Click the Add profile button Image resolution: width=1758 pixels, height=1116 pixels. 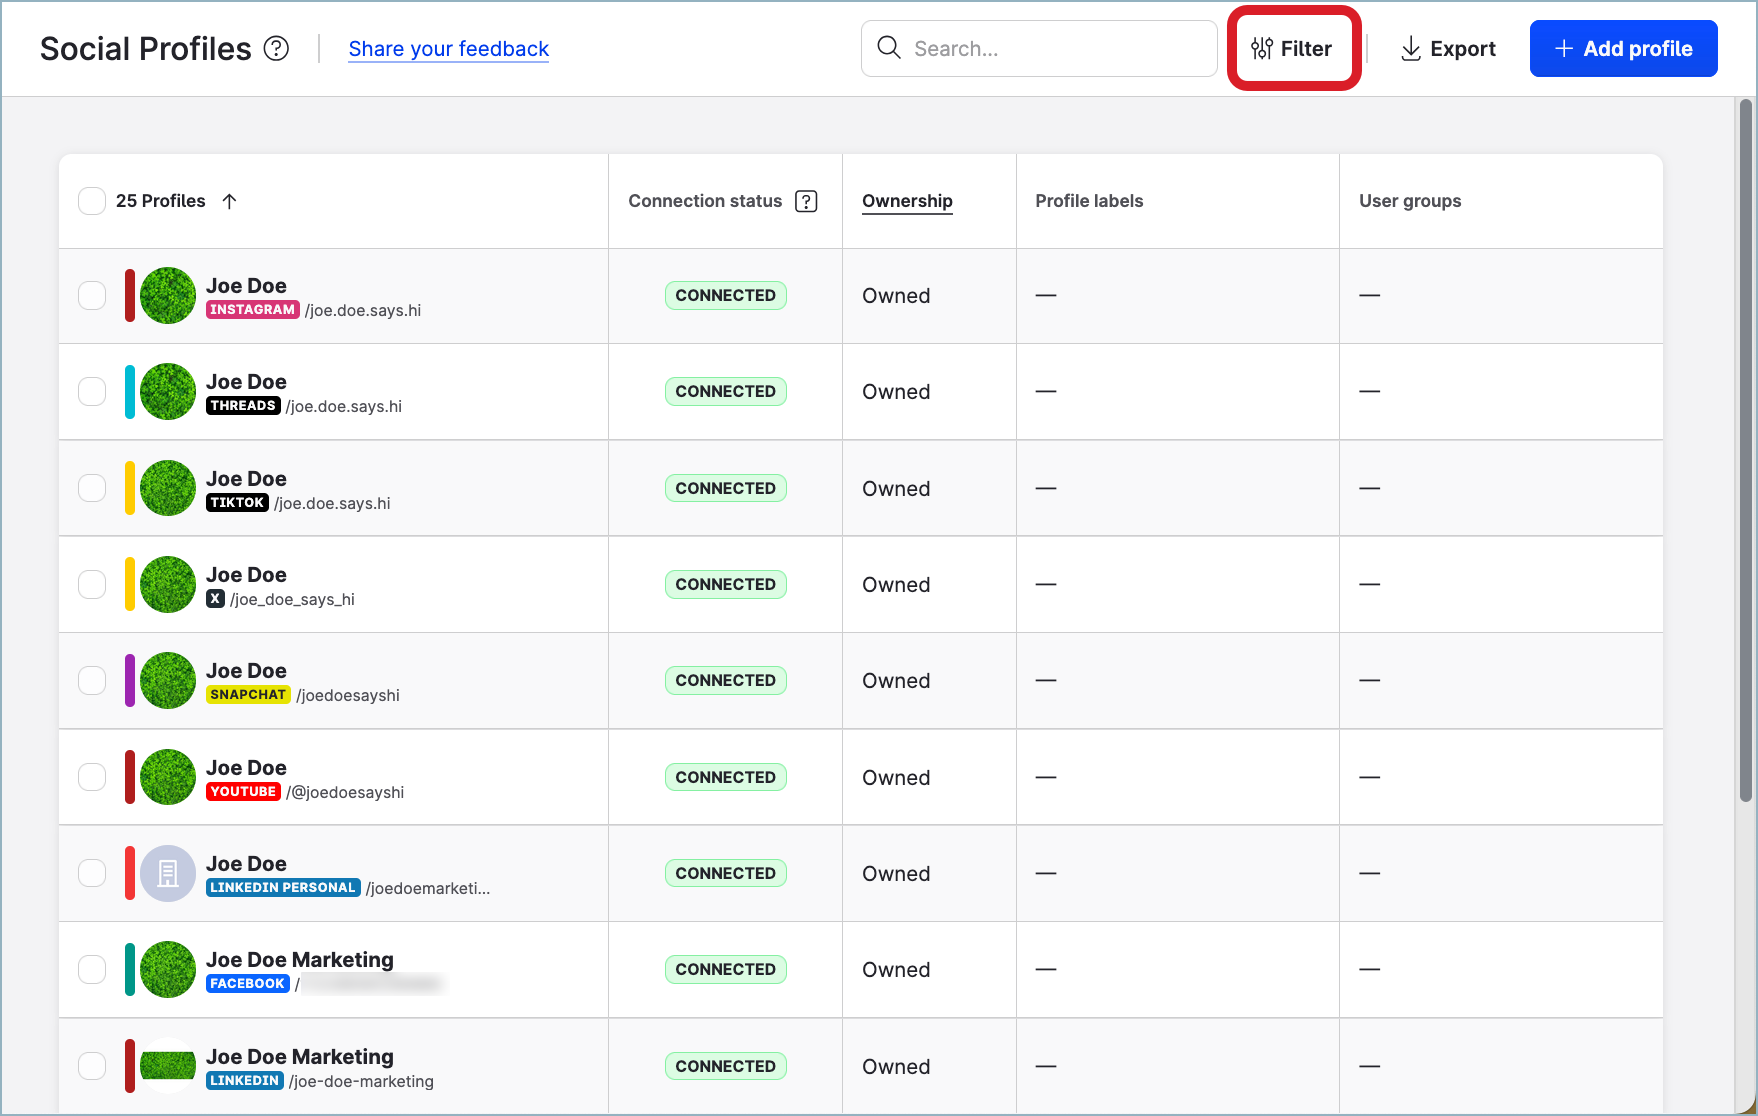click(x=1622, y=48)
